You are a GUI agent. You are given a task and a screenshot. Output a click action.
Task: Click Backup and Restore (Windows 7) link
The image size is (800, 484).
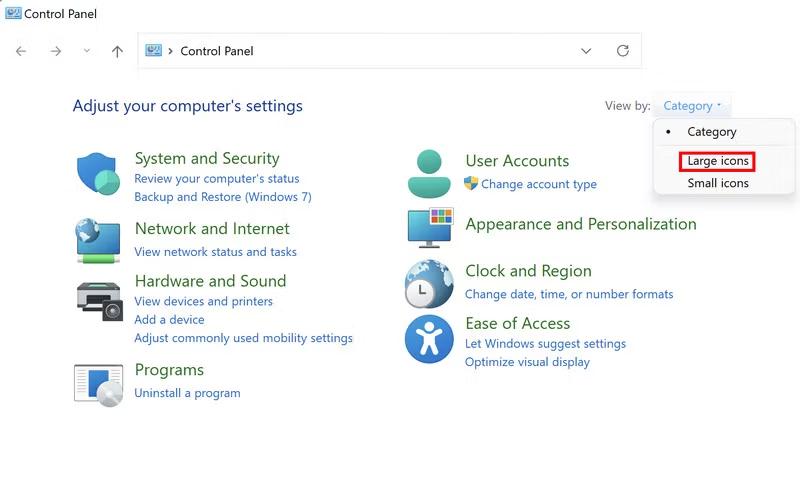(x=222, y=197)
